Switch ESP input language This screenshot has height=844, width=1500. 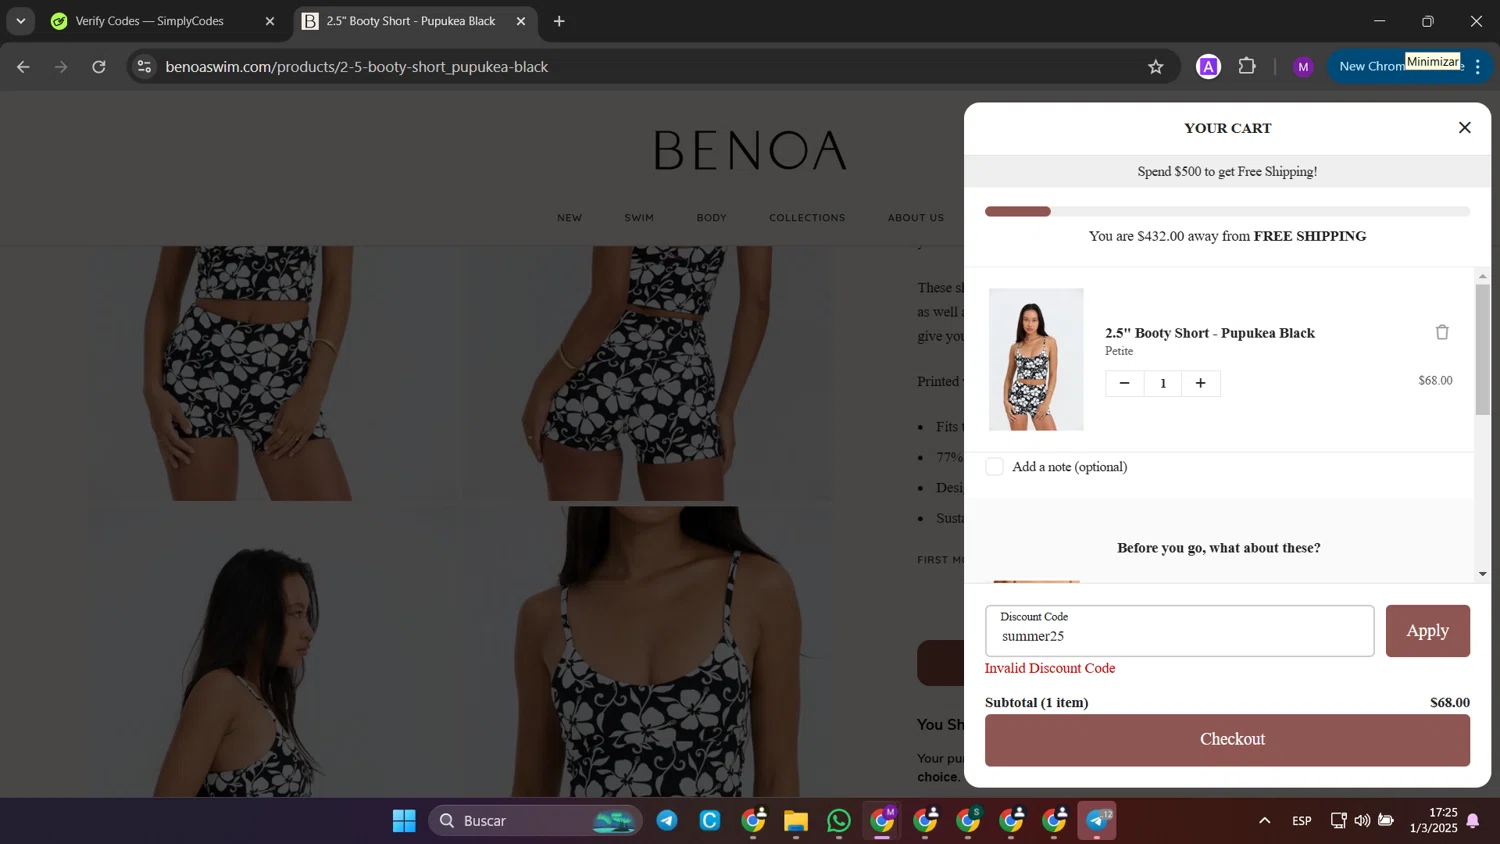point(1302,821)
